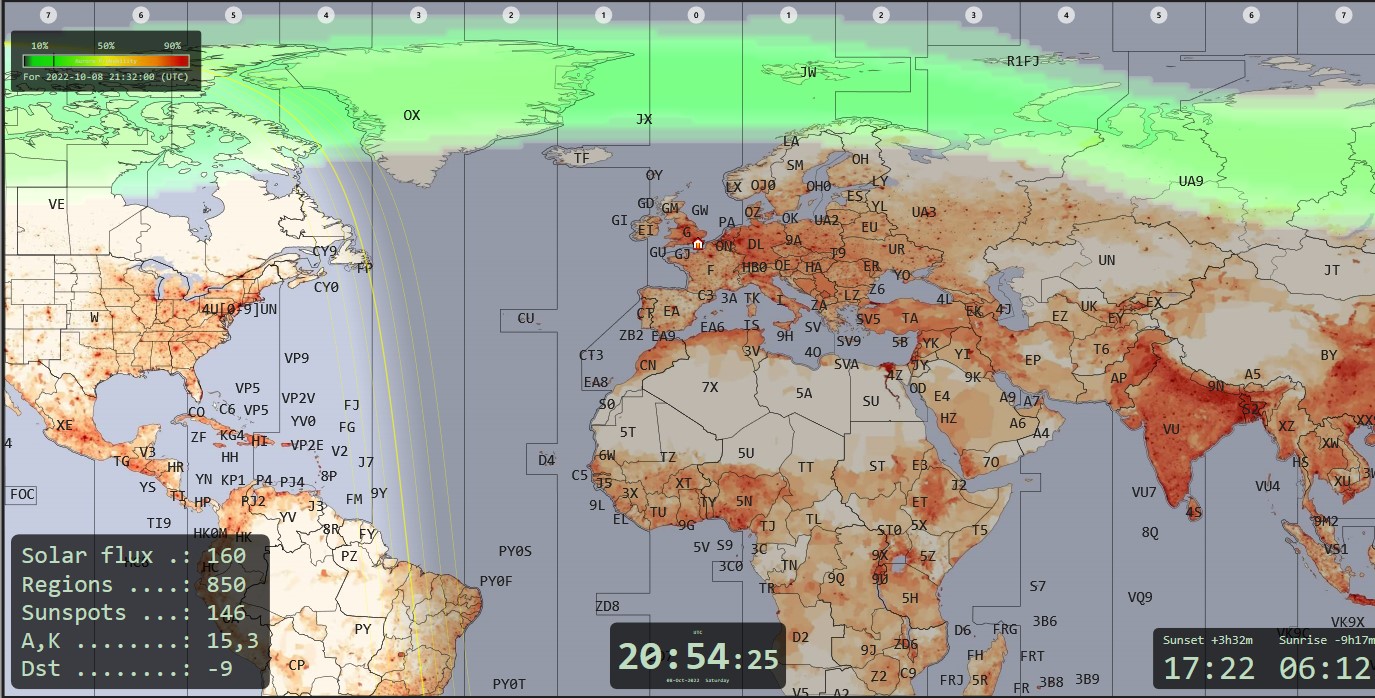
Task: Click the UTC clock showing 20:54:25
Action: [697, 656]
